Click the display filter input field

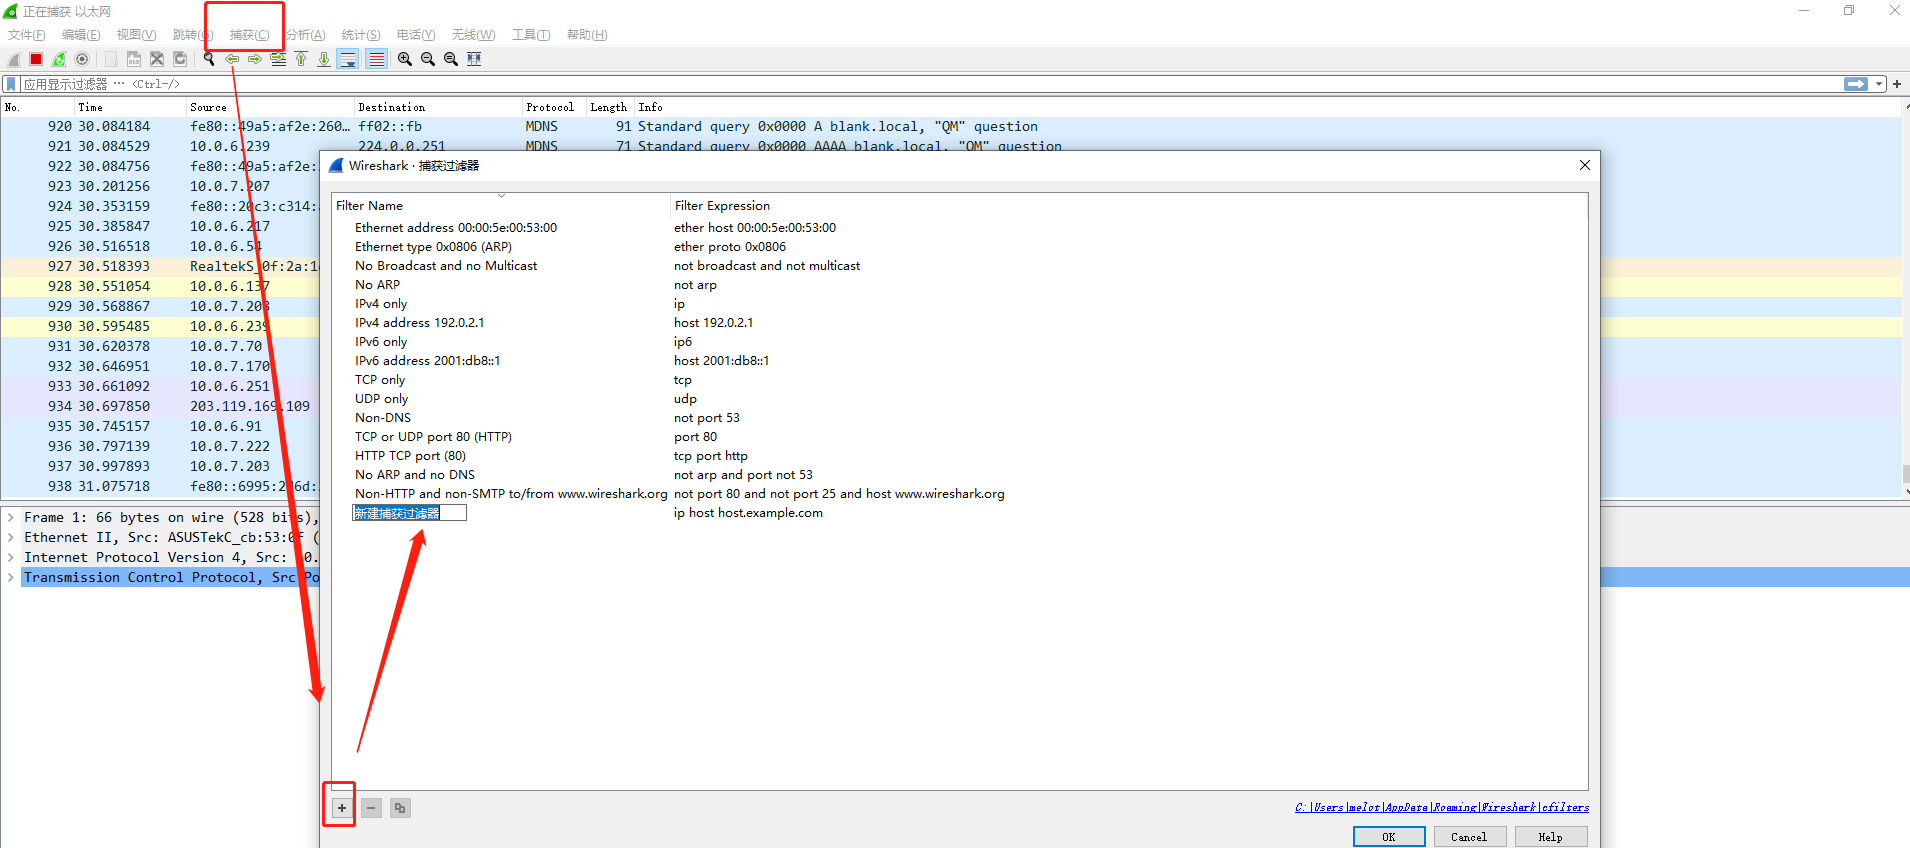point(930,84)
